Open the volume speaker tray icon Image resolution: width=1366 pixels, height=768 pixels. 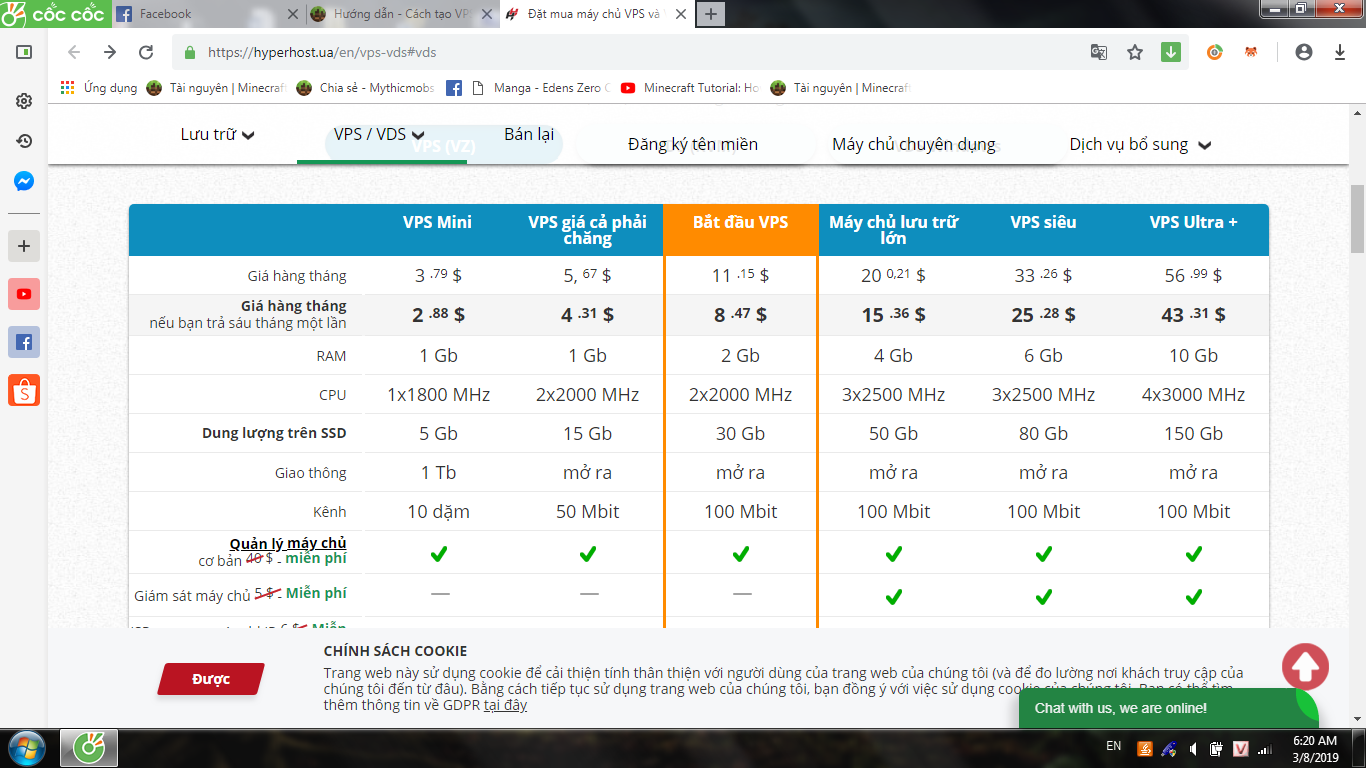1192,748
